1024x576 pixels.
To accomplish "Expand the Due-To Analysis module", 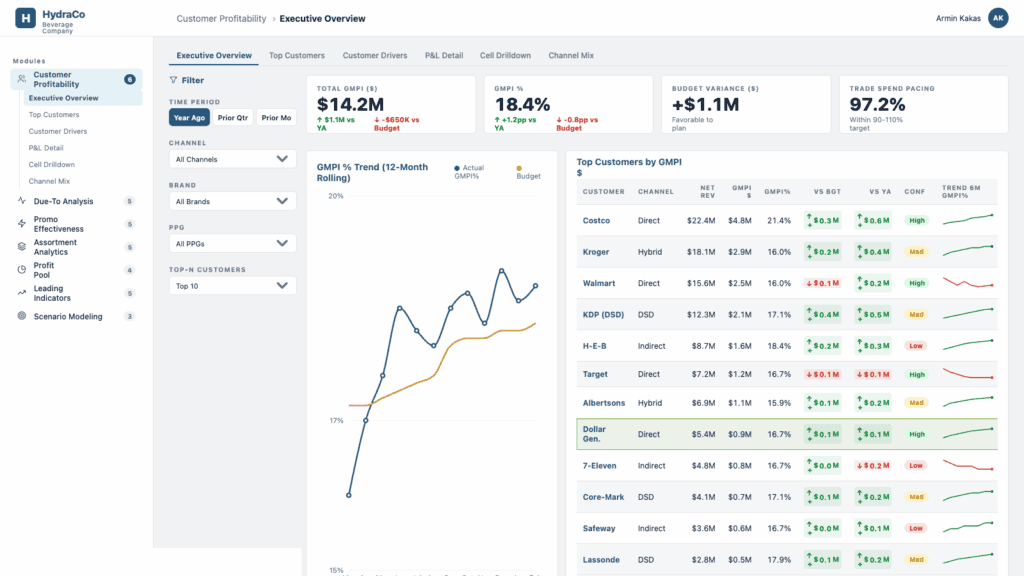I will [x=76, y=201].
